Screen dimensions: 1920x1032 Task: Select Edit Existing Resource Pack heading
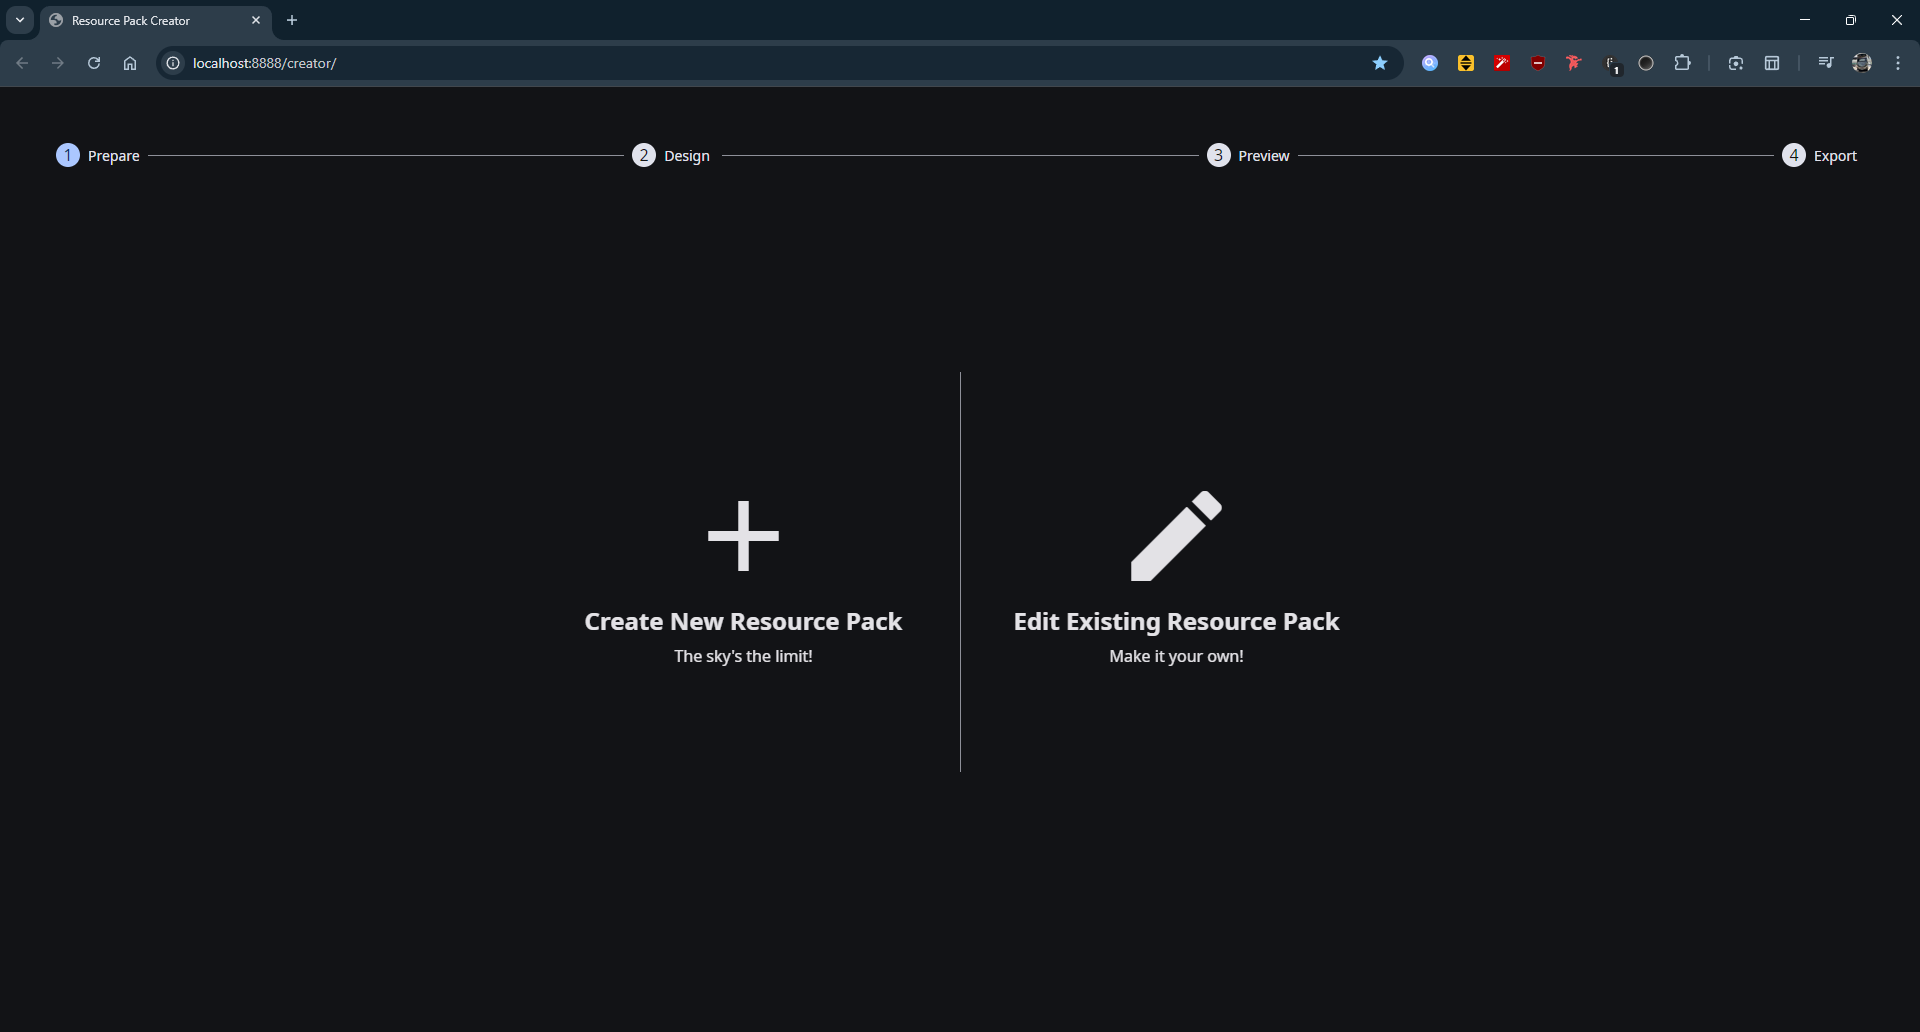click(x=1176, y=622)
